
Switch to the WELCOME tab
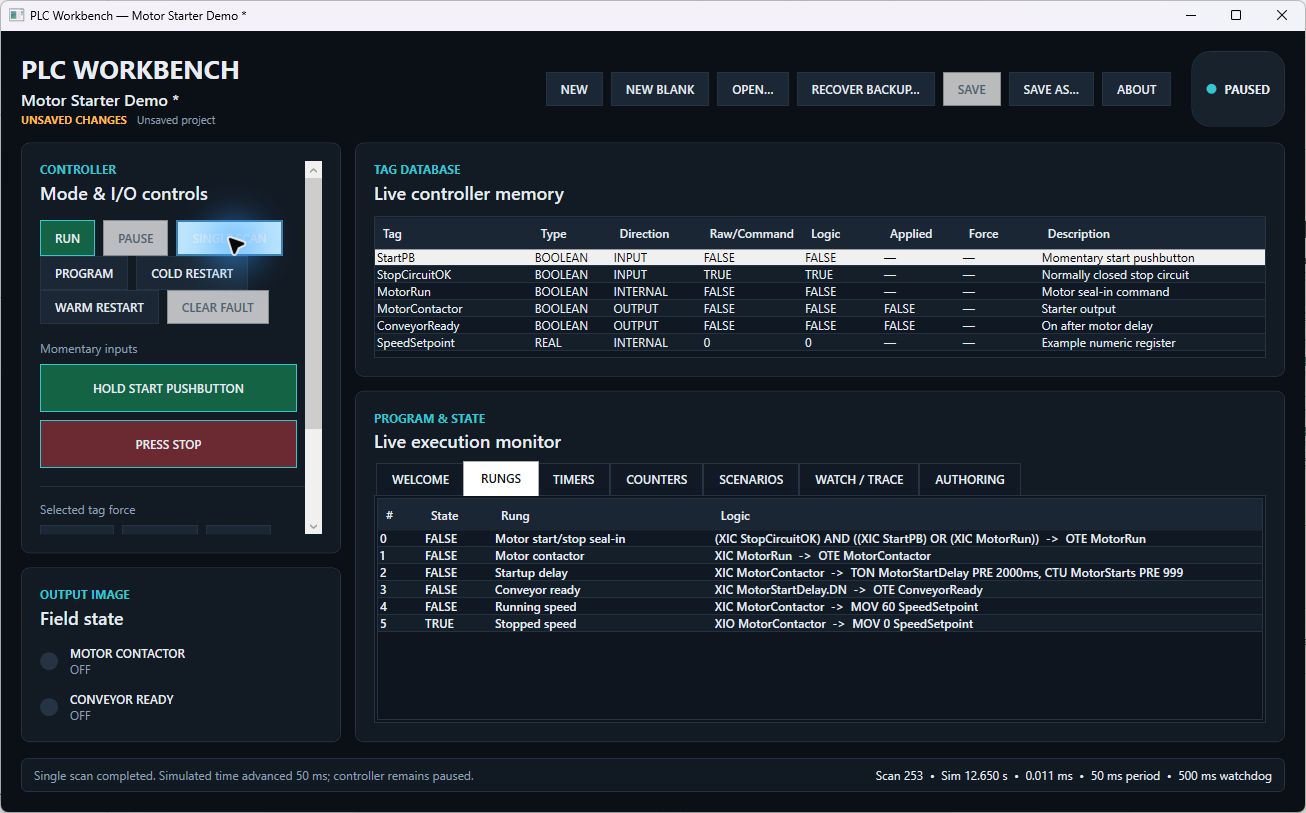click(x=420, y=479)
